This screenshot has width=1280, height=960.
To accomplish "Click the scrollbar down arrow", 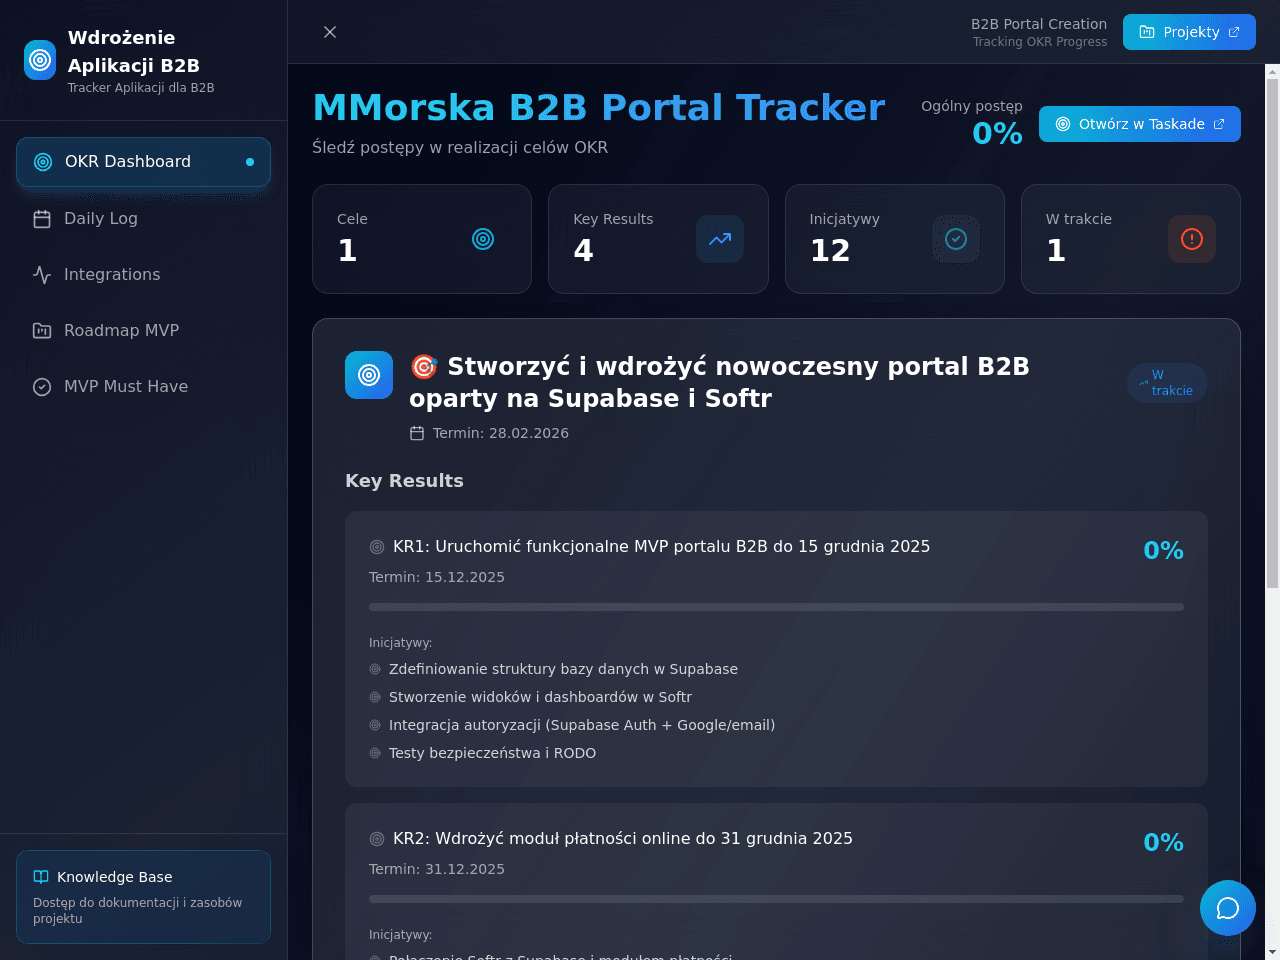I will pyautogui.click(x=1272, y=952).
